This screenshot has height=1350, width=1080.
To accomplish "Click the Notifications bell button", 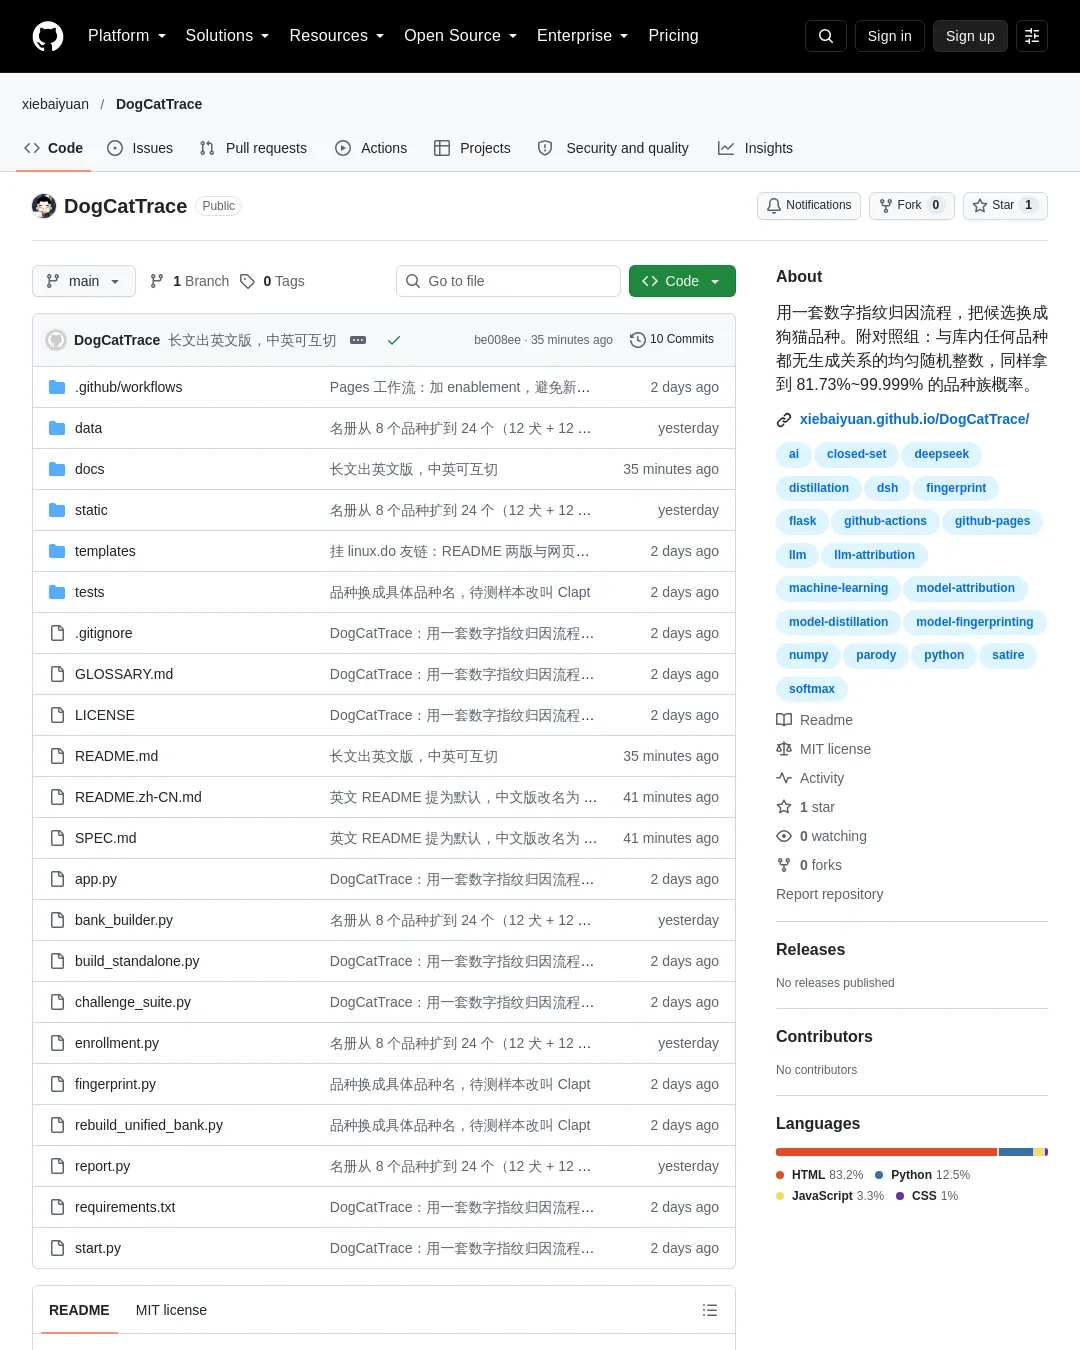I will tap(809, 205).
